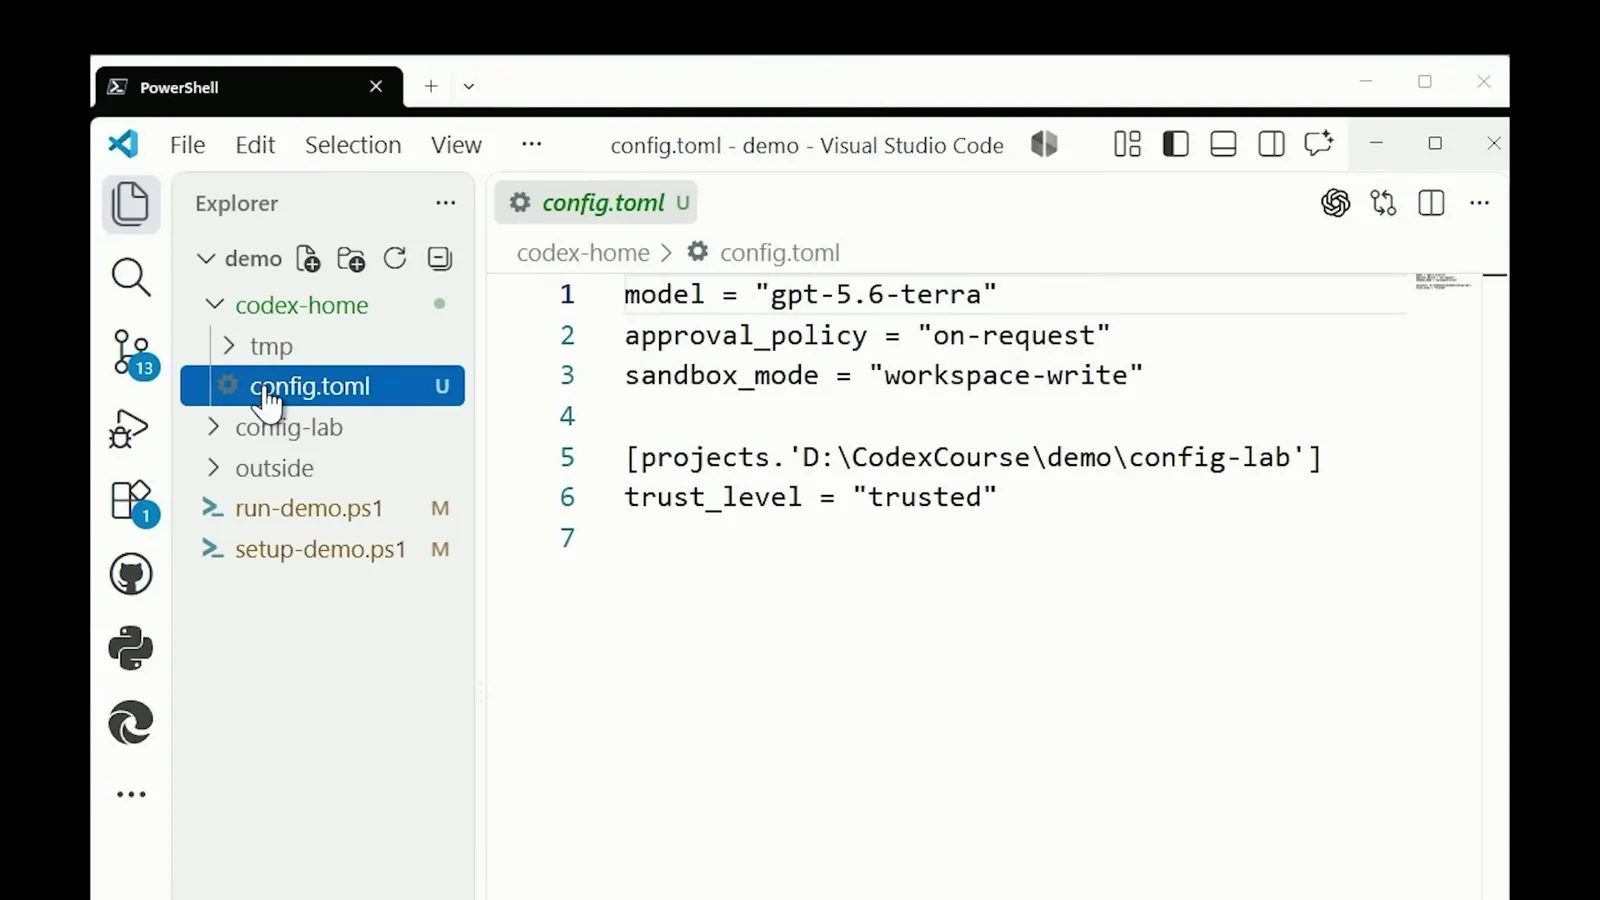Toggle bottom panel visibility
The width and height of the screenshot is (1600, 900).
tap(1223, 144)
